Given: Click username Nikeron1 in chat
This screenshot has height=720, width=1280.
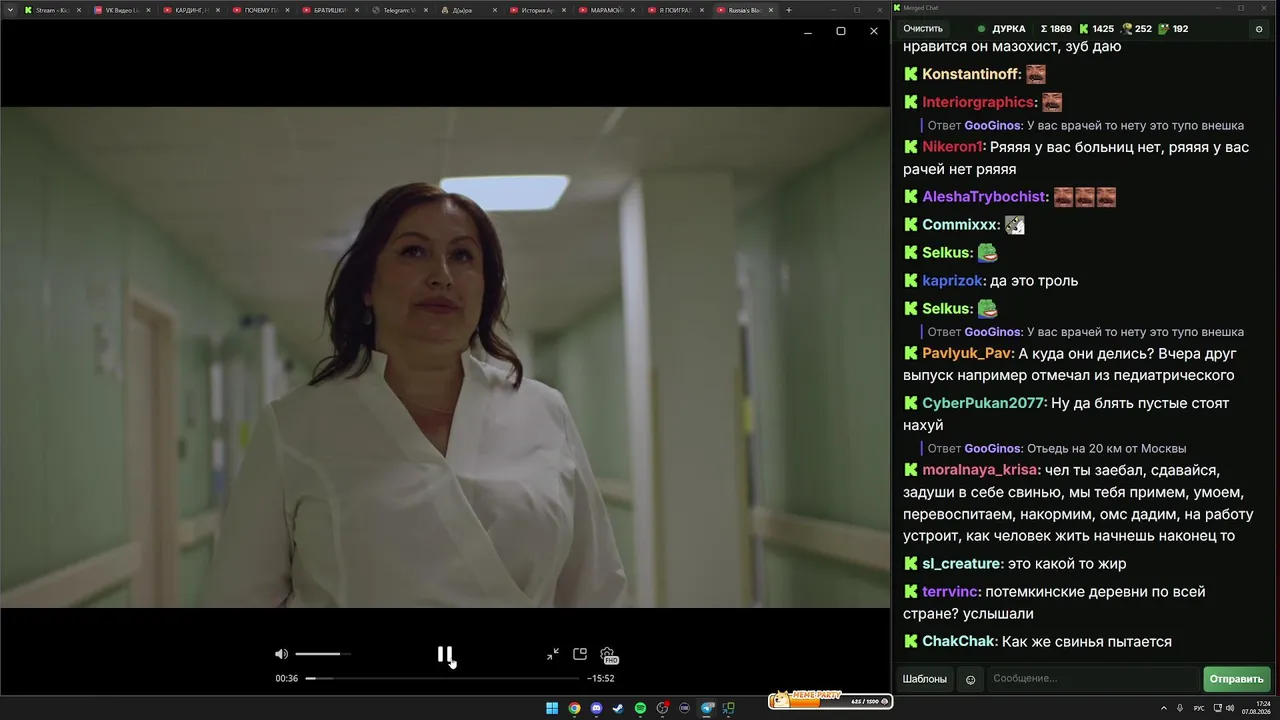Looking at the screenshot, I should 954,147.
